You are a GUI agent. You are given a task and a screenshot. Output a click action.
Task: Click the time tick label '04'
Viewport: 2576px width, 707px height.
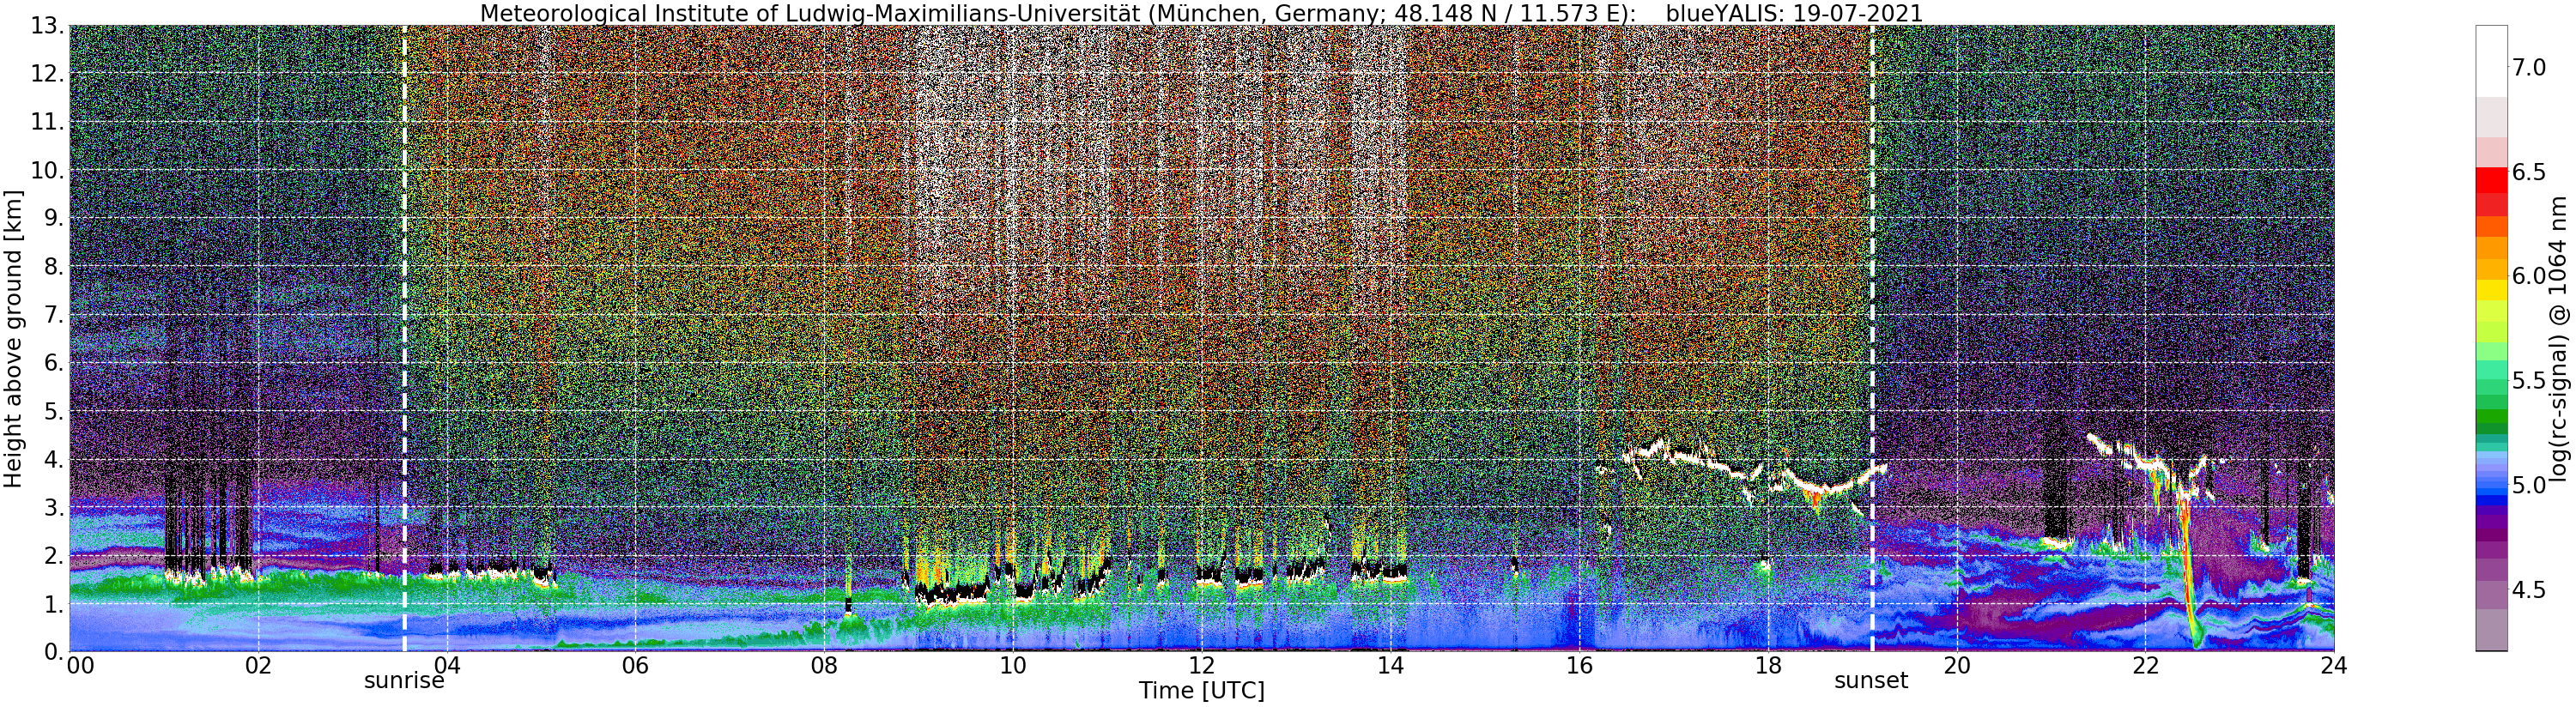(447, 666)
